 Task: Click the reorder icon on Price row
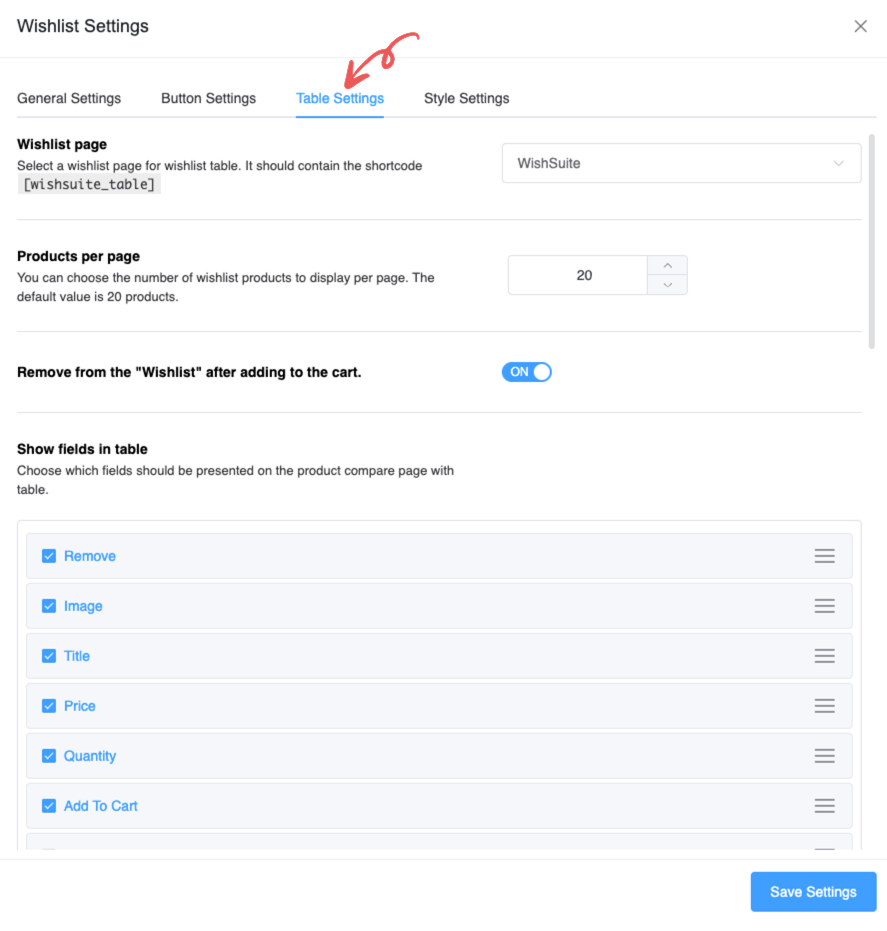(x=824, y=706)
